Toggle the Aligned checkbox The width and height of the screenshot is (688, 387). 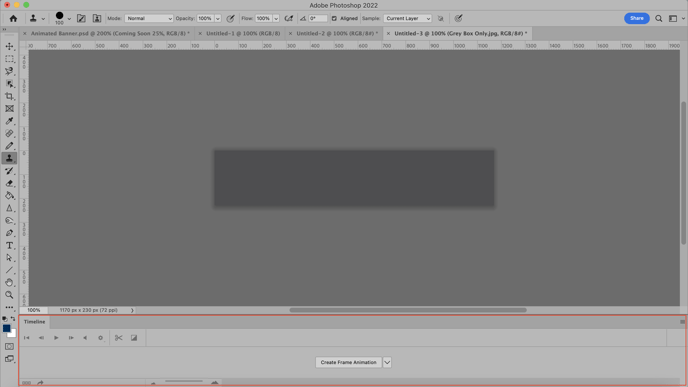[334, 18]
